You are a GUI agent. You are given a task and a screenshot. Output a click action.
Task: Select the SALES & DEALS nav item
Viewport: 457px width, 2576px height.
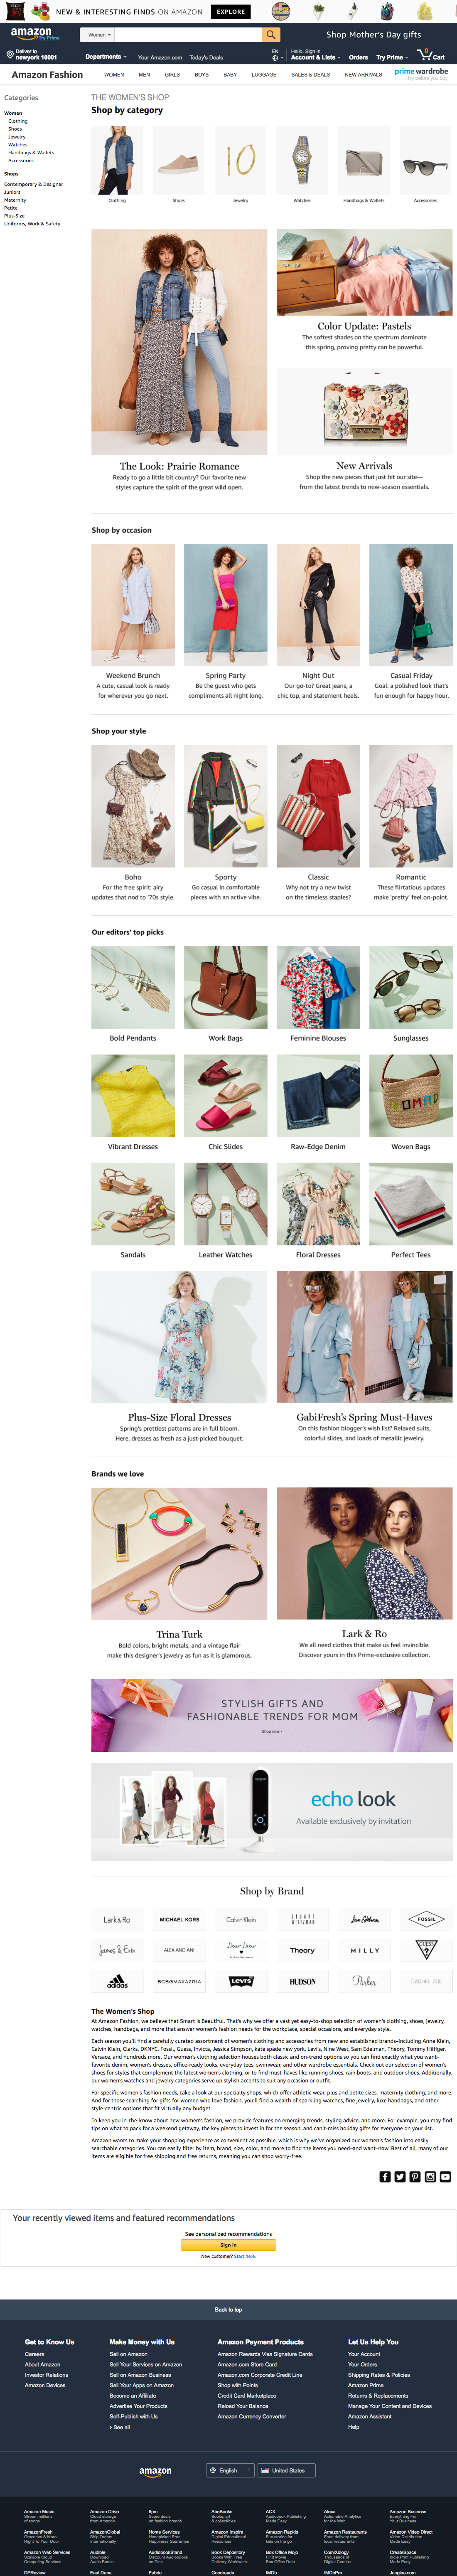coord(310,75)
